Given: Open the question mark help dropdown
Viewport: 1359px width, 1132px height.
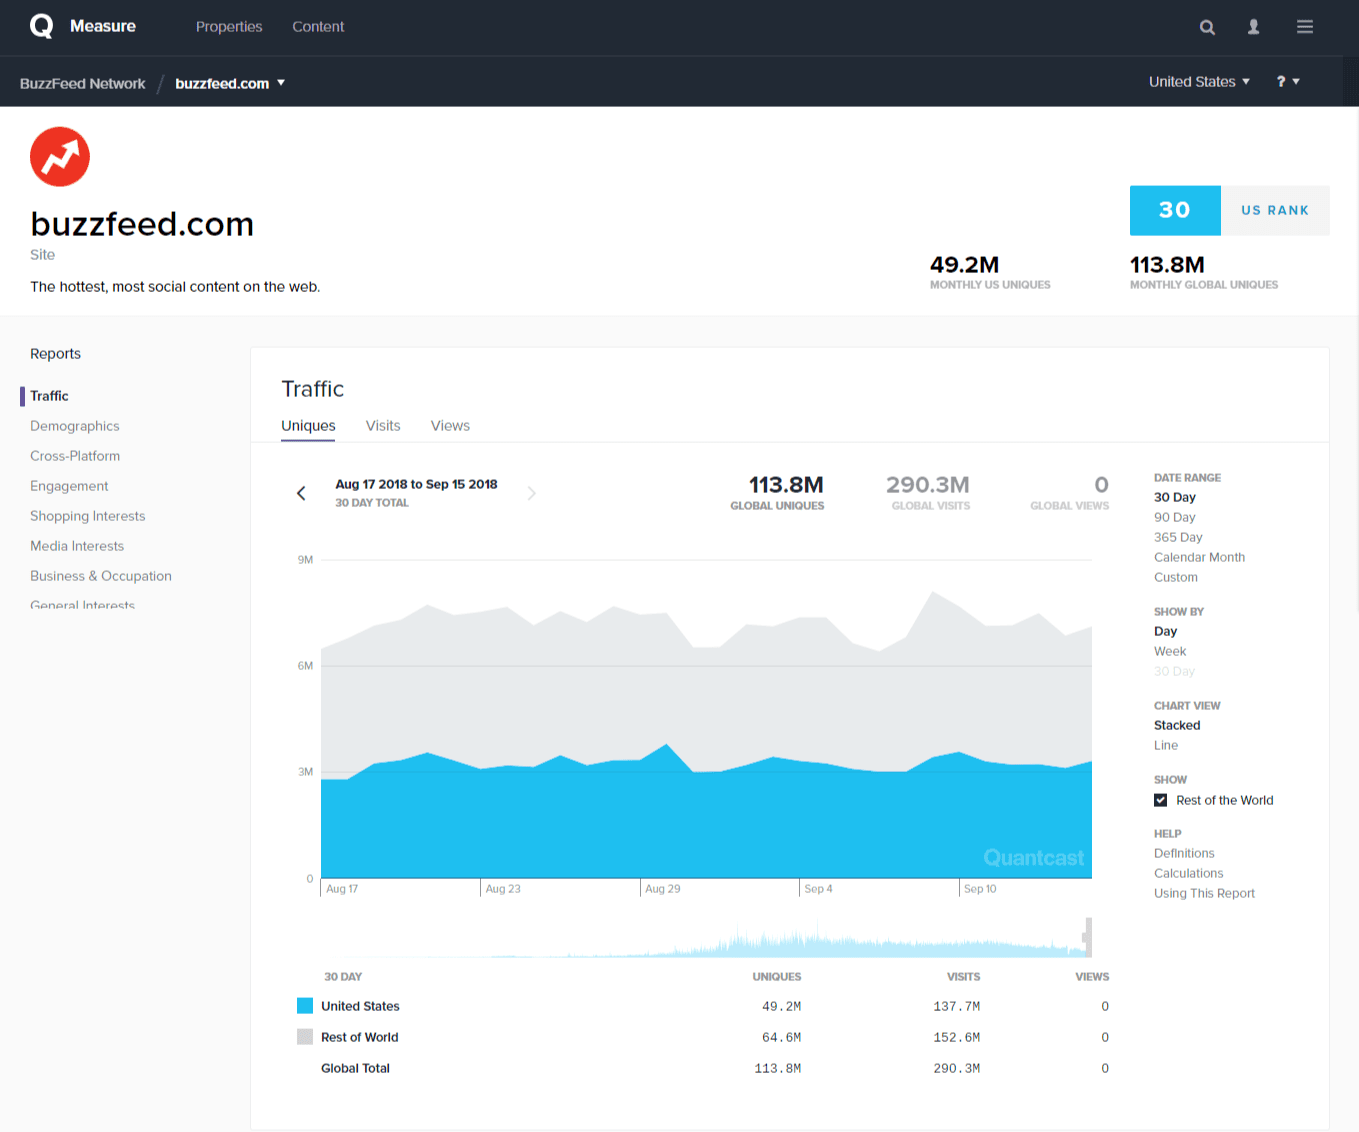Looking at the screenshot, I should pos(1288,82).
